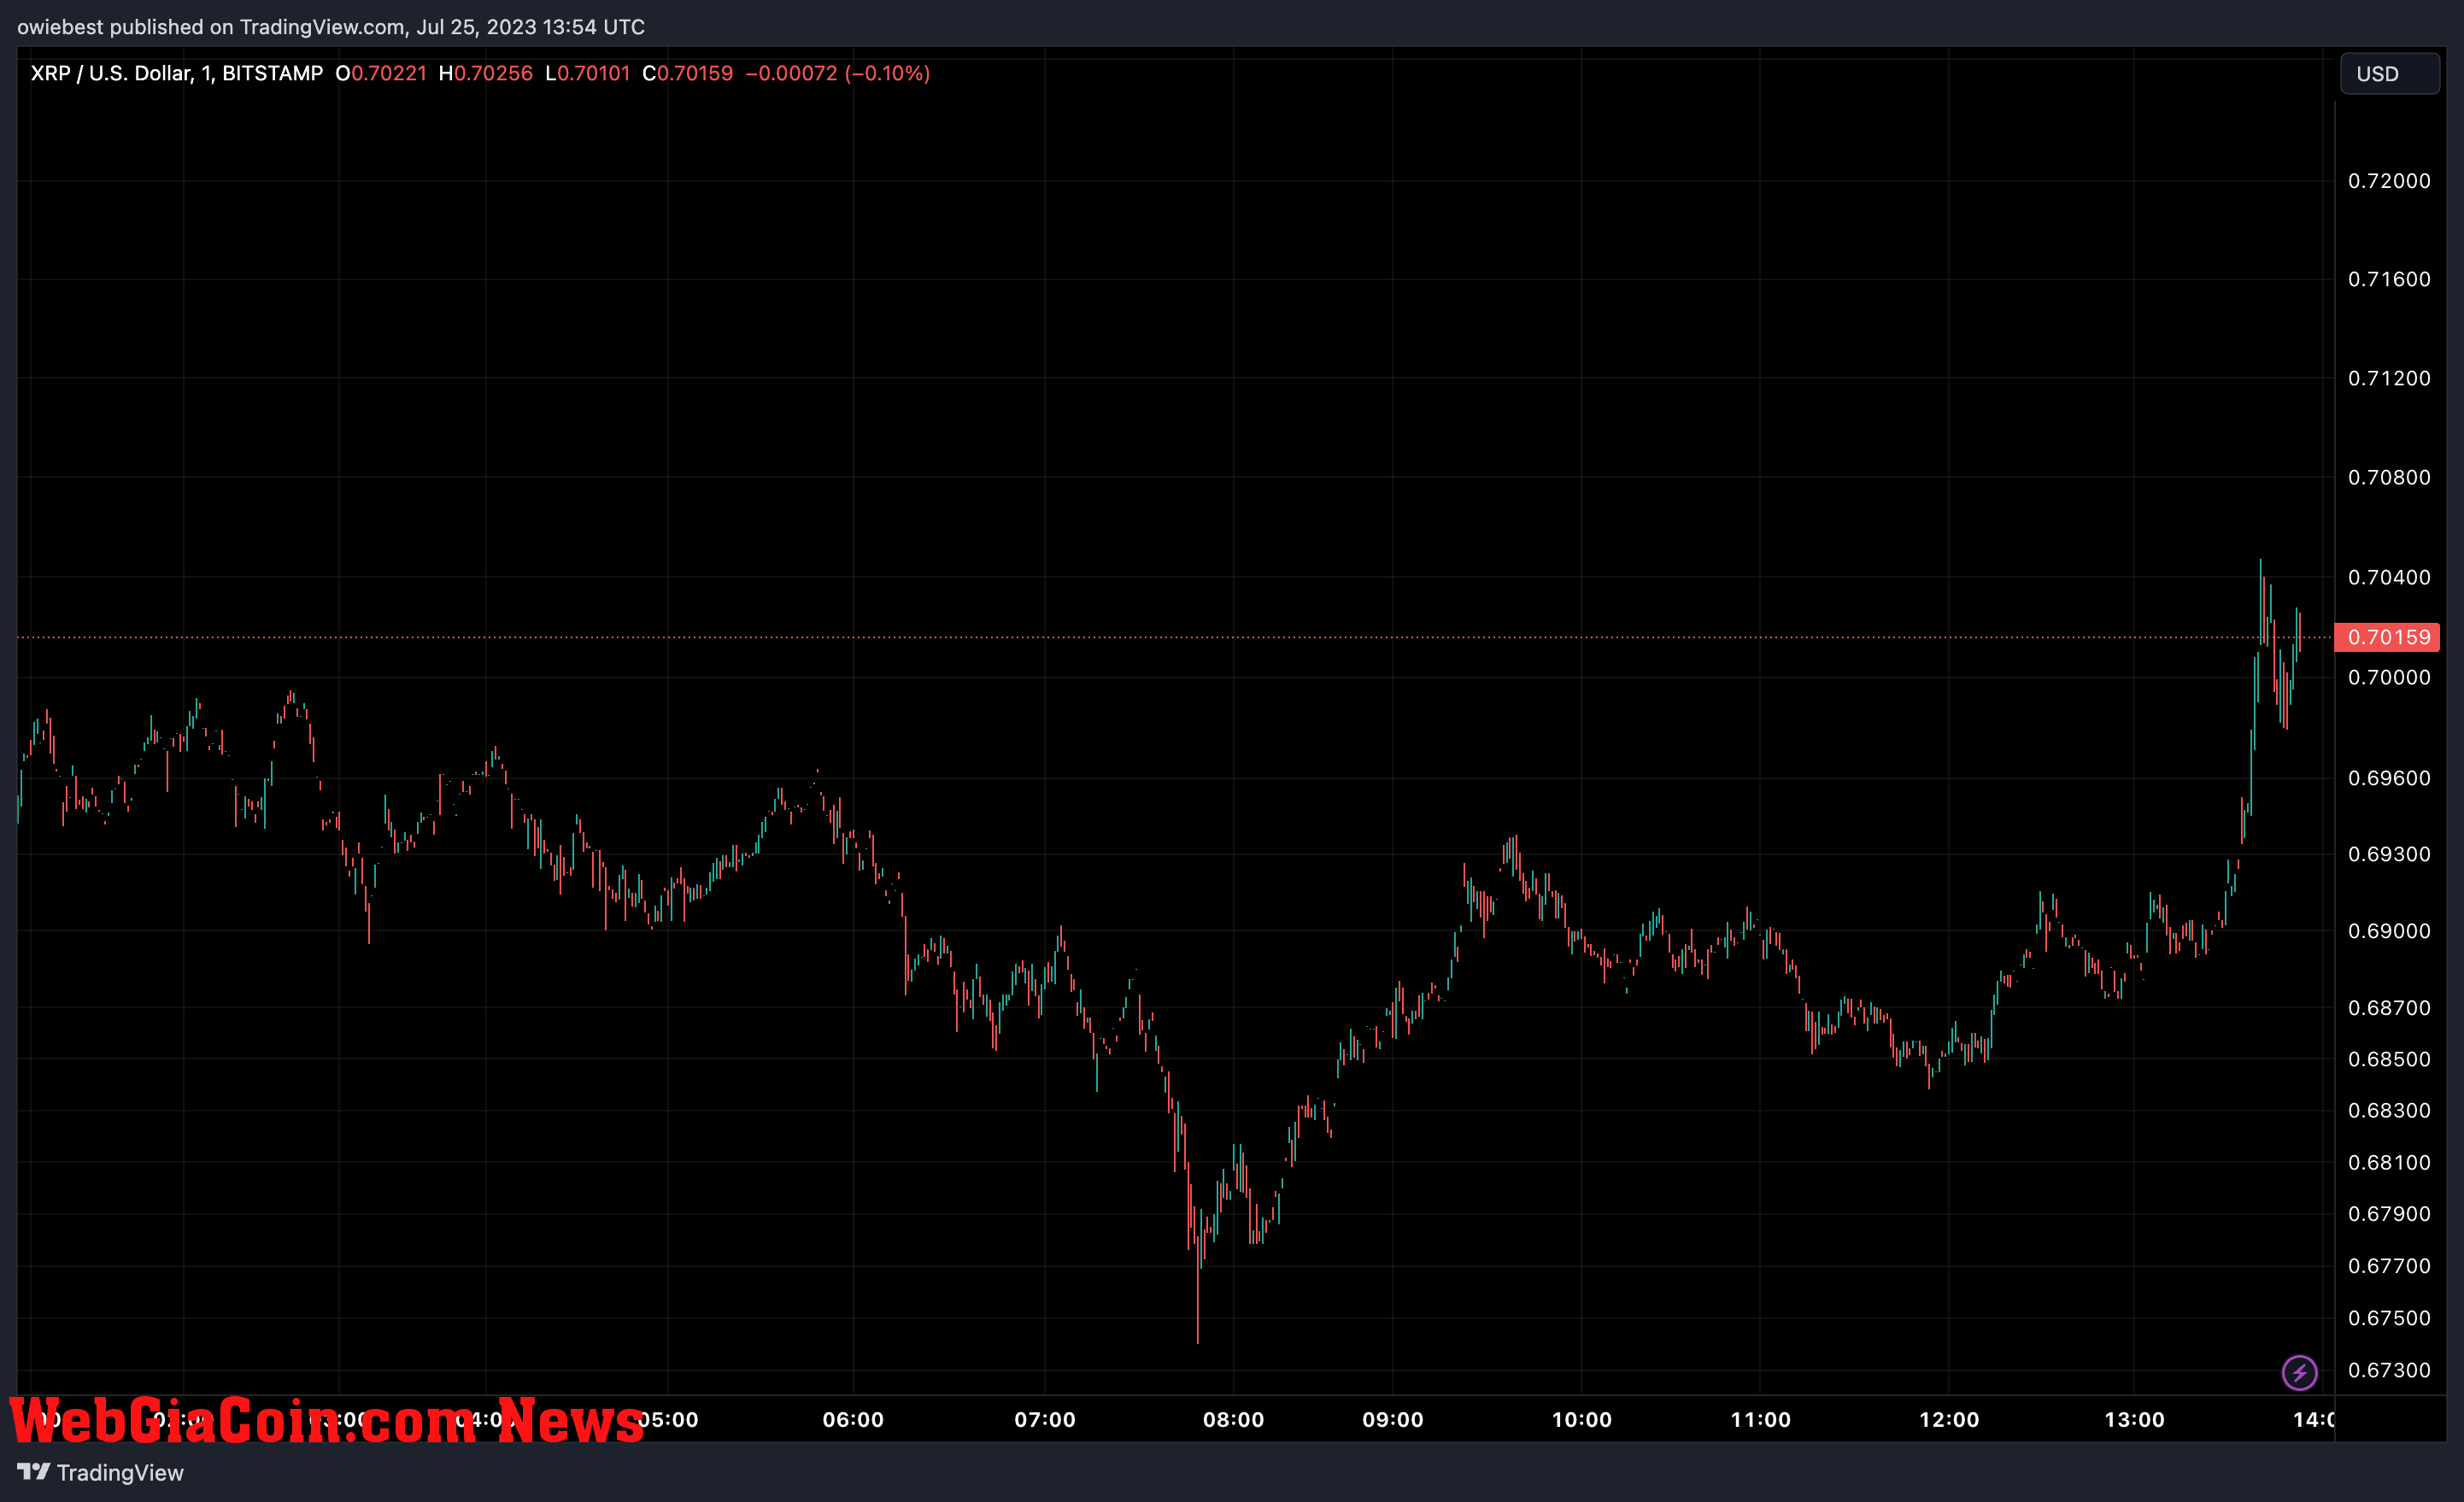Click the 0.70400 price axis label
This screenshot has width=2464, height=1502.
pyautogui.click(x=2389, y=577)
